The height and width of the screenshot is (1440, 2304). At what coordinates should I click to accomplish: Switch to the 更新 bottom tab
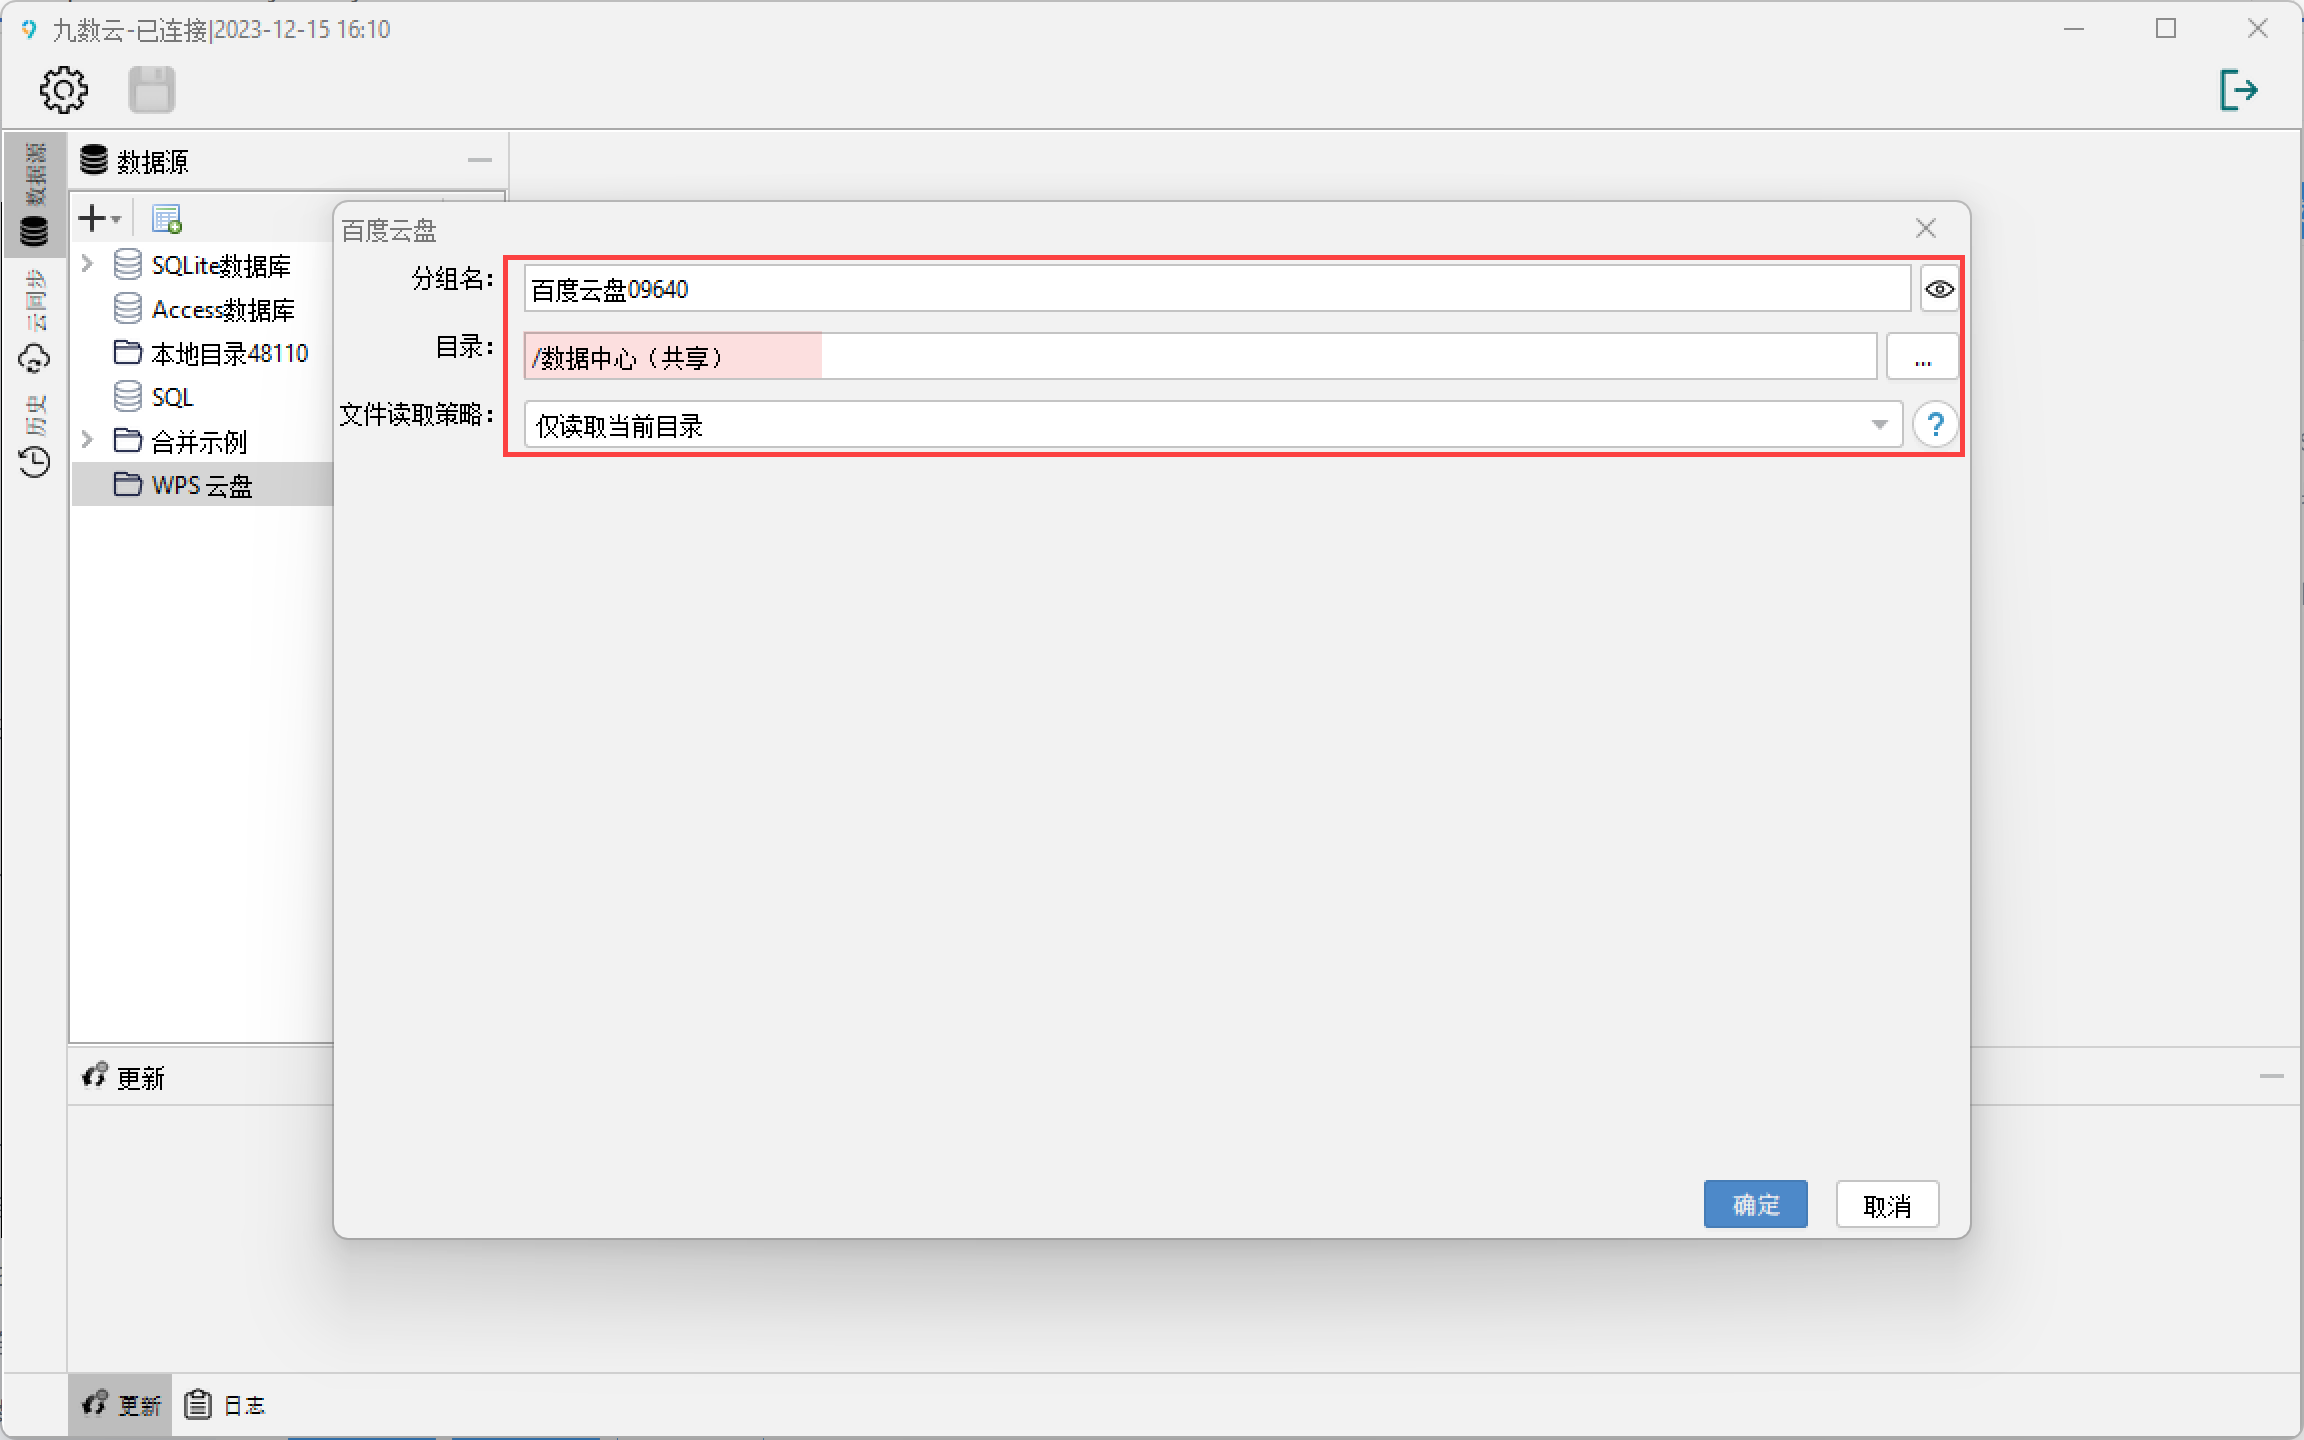pos(121,1405)
